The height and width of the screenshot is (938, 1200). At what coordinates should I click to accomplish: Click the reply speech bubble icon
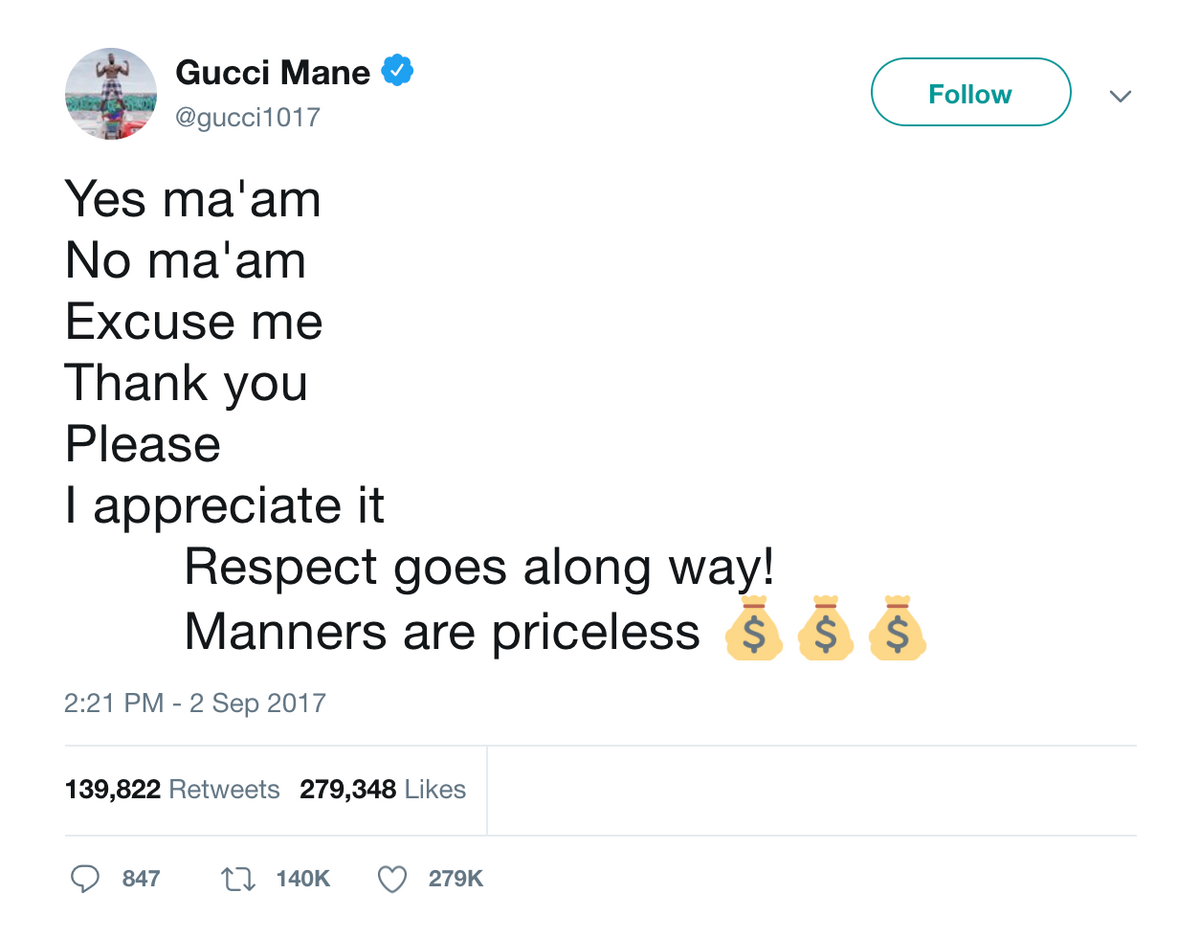pyautogui.click(x=85, y=879)
